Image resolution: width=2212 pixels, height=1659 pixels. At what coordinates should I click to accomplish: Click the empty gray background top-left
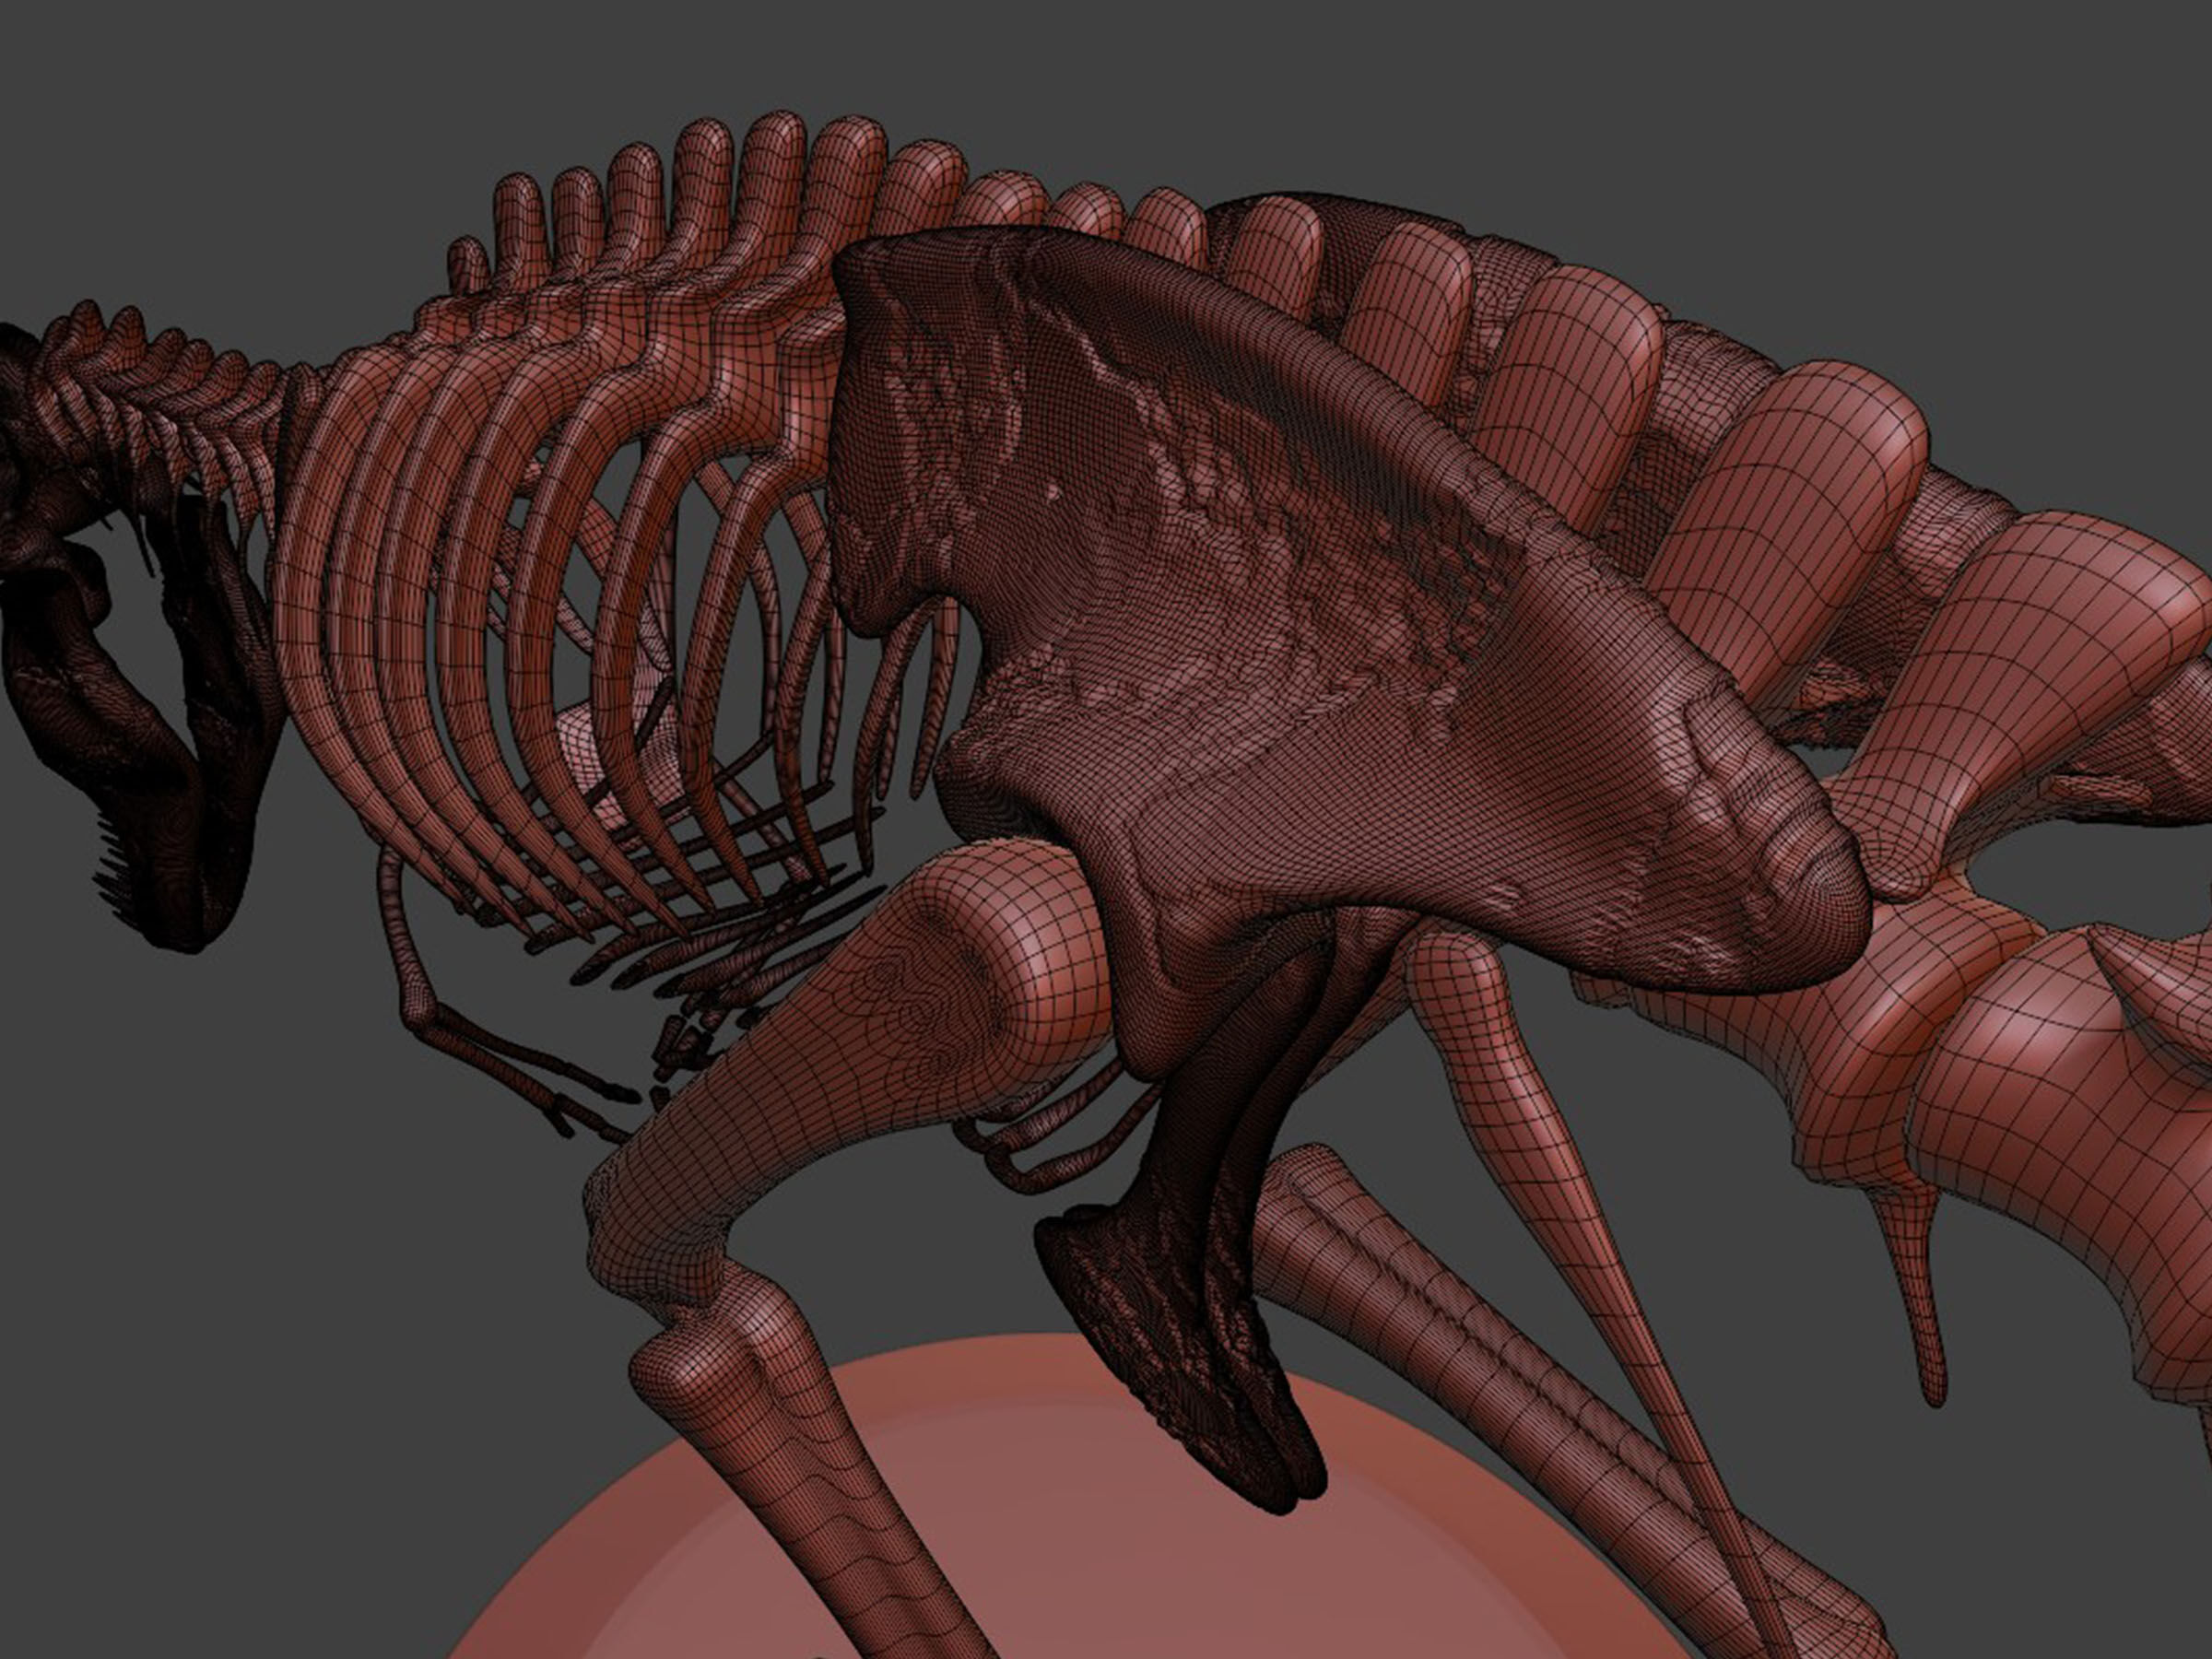click(200, 150)
